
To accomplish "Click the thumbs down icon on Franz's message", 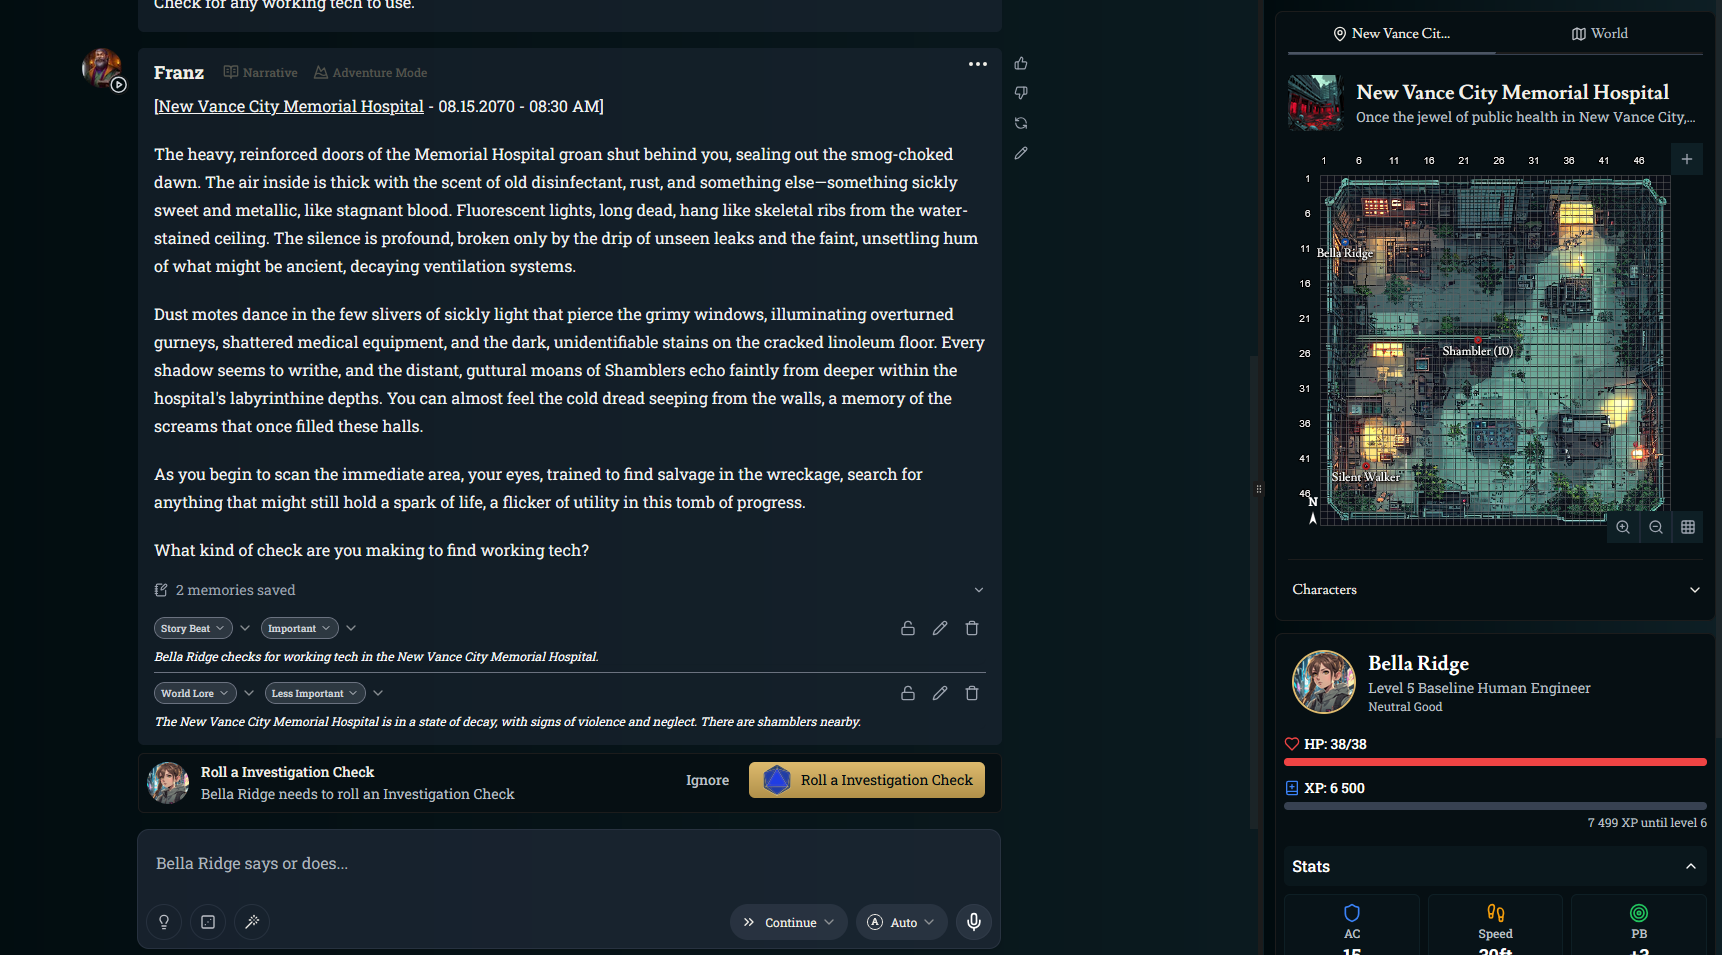I will [x=1021, y=93].
